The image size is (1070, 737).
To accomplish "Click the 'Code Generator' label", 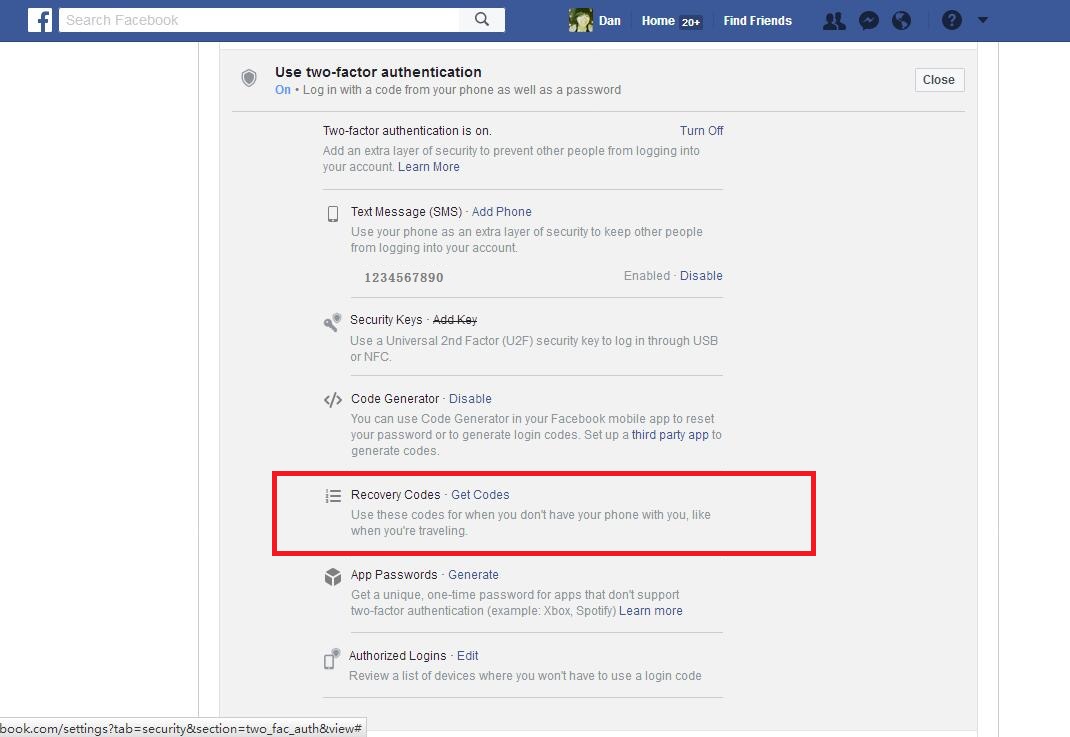I will pyautogui.click(x=395, y=399).
